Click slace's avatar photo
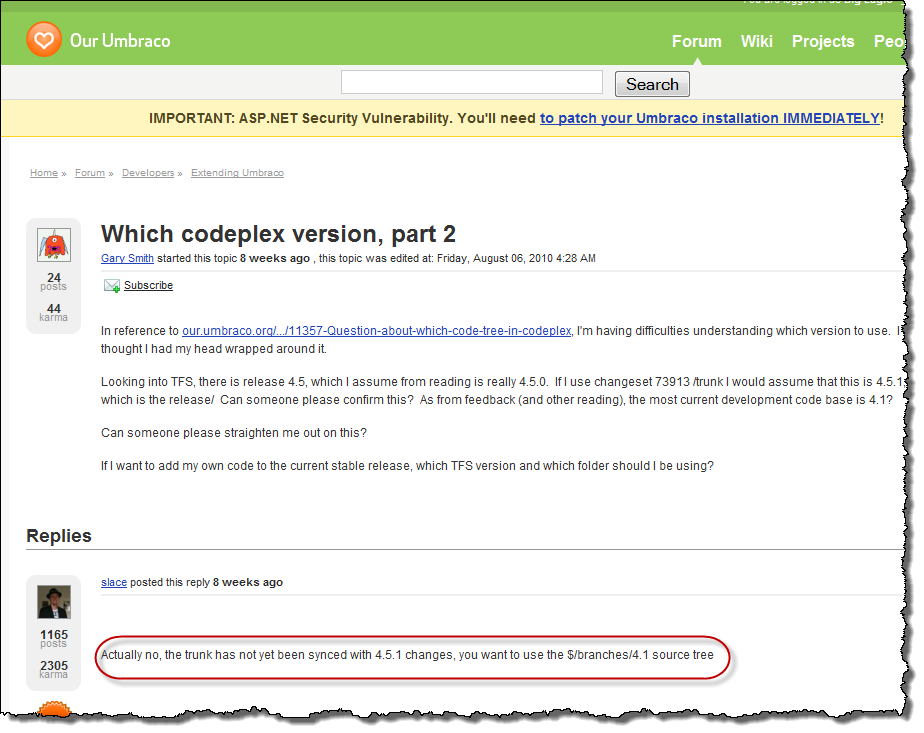The image size is (924, 733). coord(54,602)
